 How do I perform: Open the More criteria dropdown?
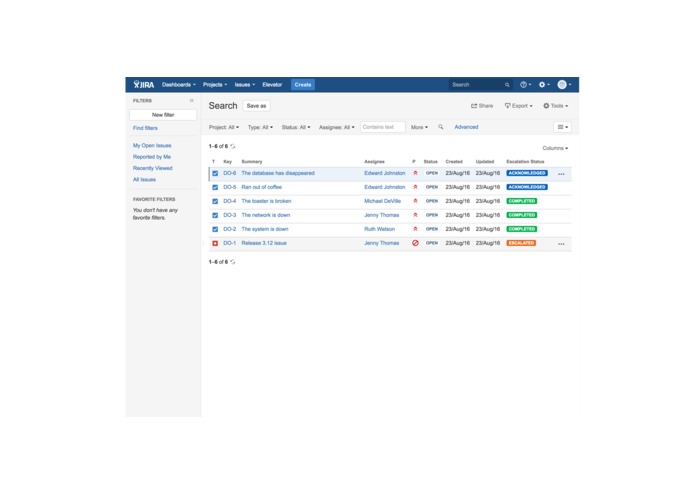pyautogui.click(x=419, y=127)
